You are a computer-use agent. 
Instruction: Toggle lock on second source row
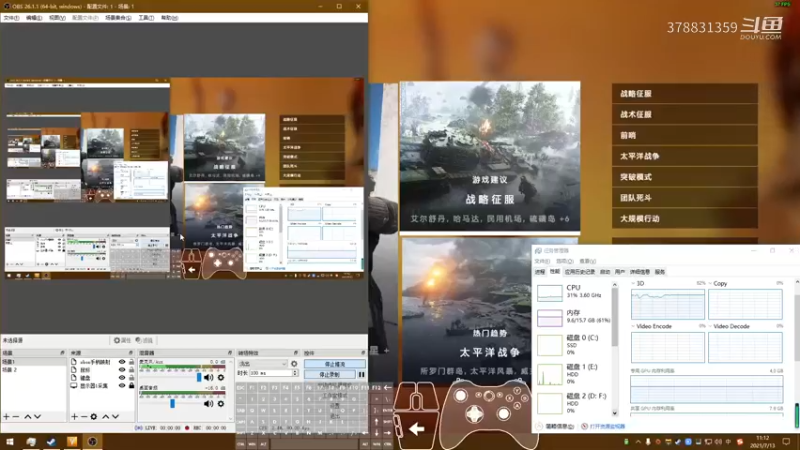tap(131, 370)
